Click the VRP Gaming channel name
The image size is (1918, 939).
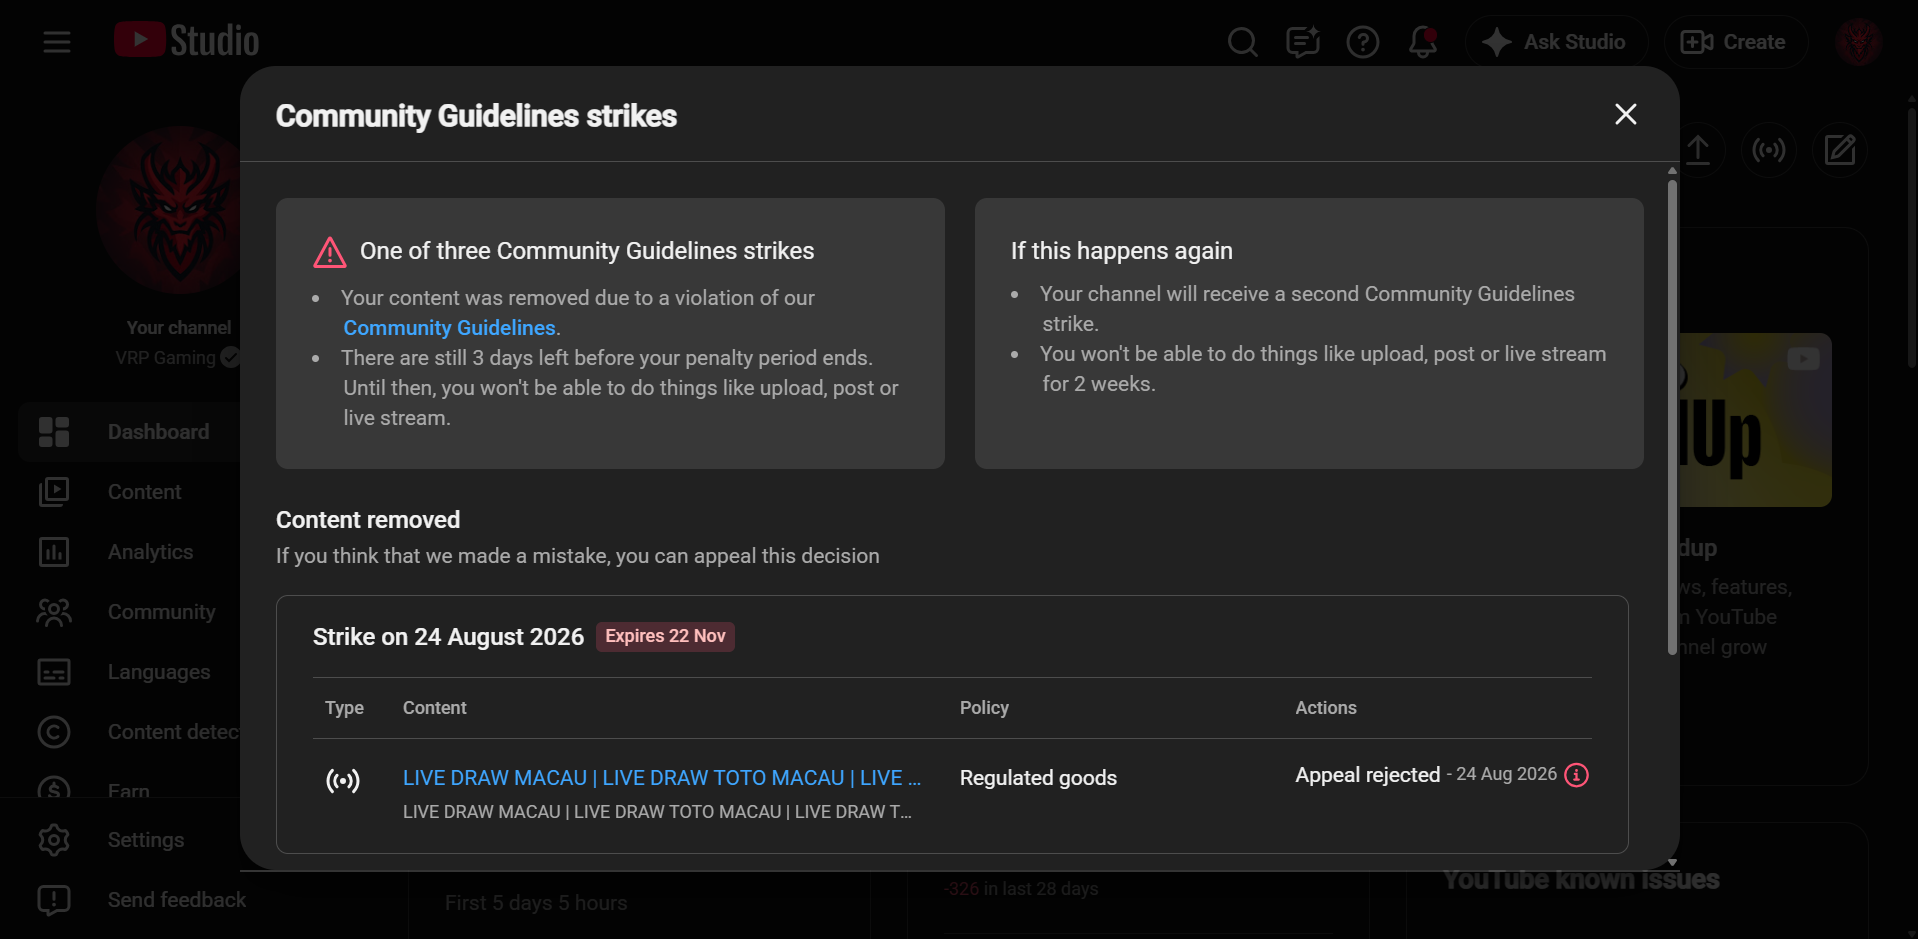point(165,358)
